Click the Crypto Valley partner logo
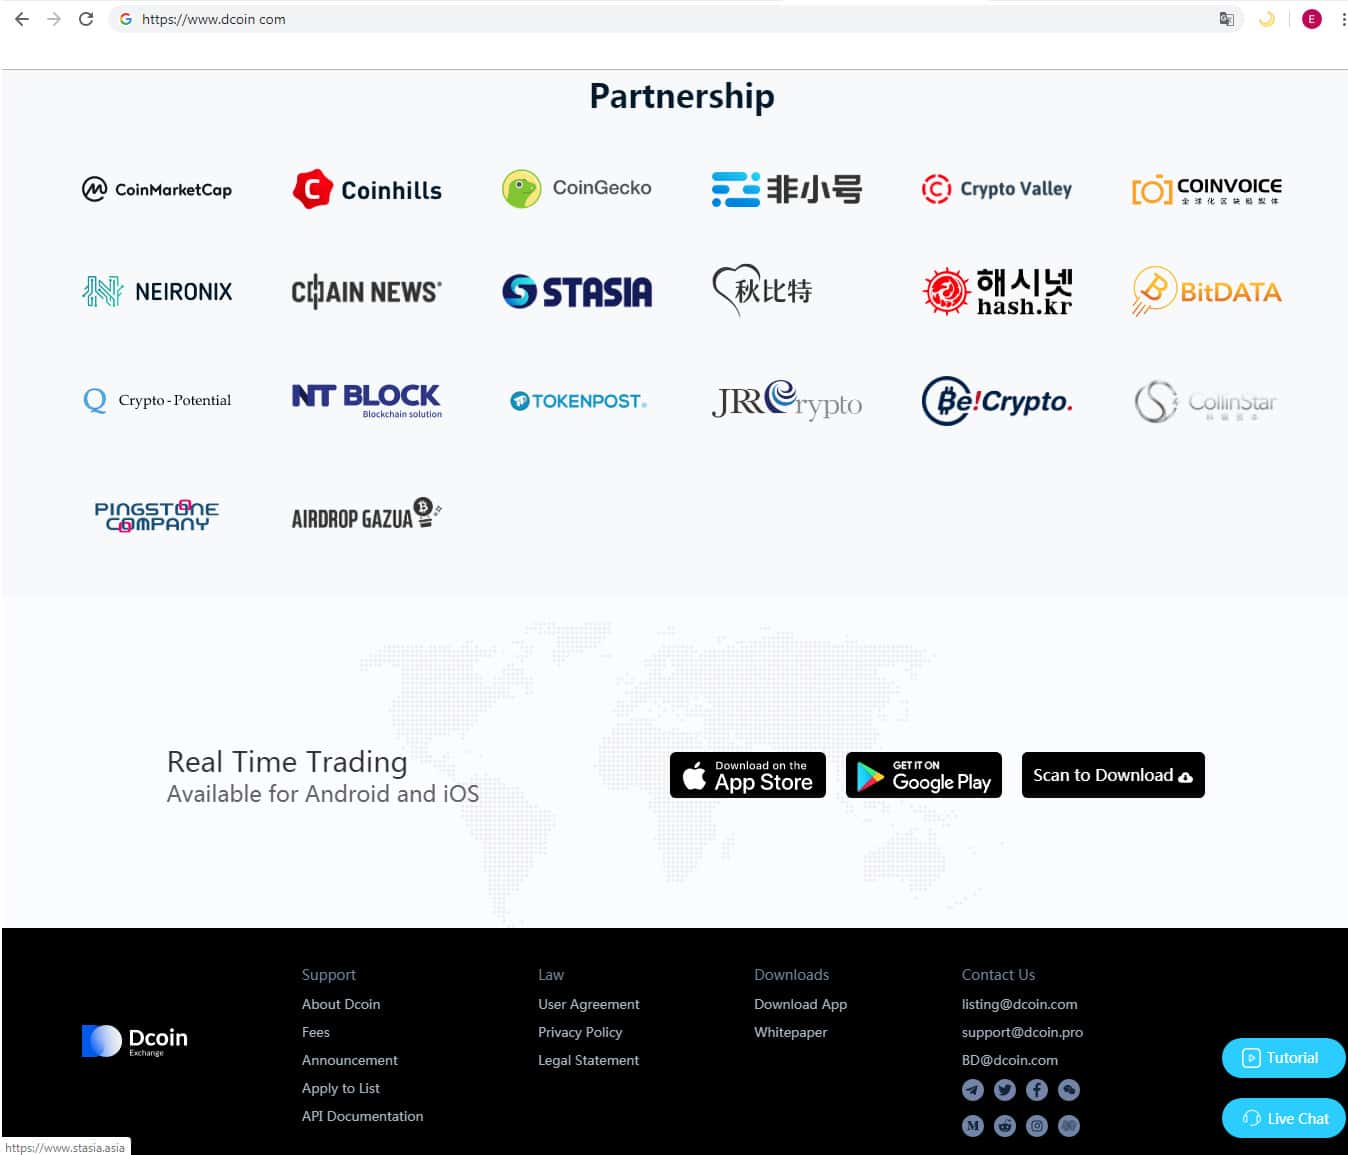1348x1155 pixels. coord(997,188)
